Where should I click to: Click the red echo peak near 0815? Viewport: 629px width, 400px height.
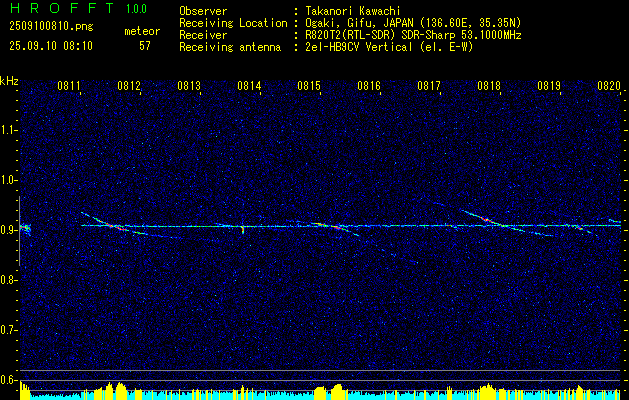[336, 227]
